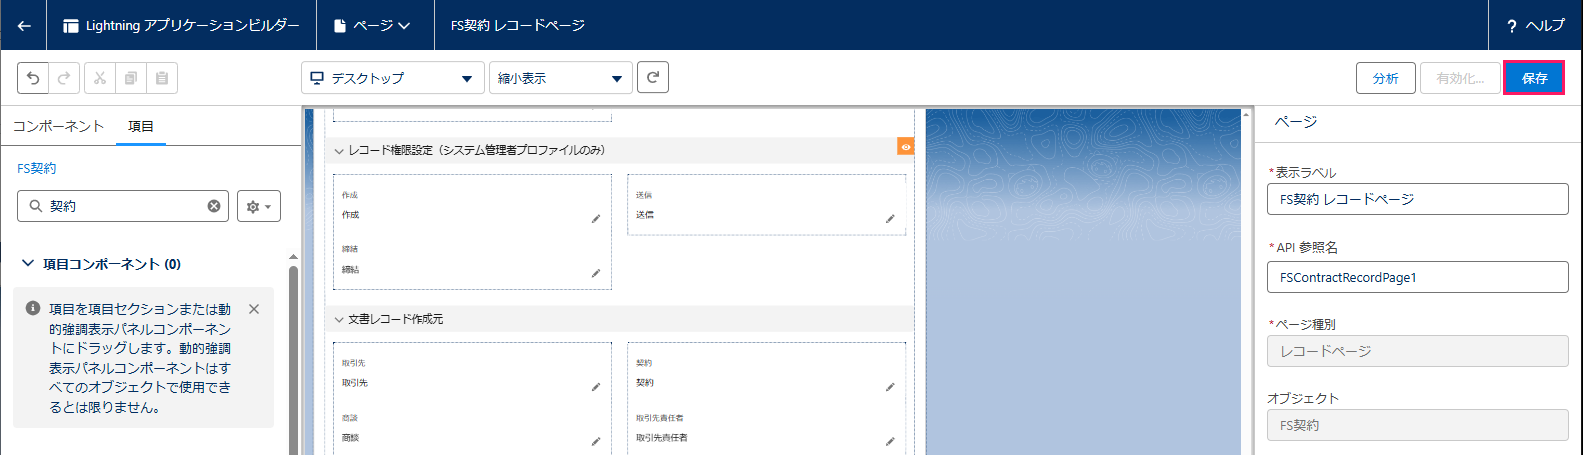Click the API 参照名 input field
The width and height of the screenshot is (1583, 455).
pos(1418,277)
